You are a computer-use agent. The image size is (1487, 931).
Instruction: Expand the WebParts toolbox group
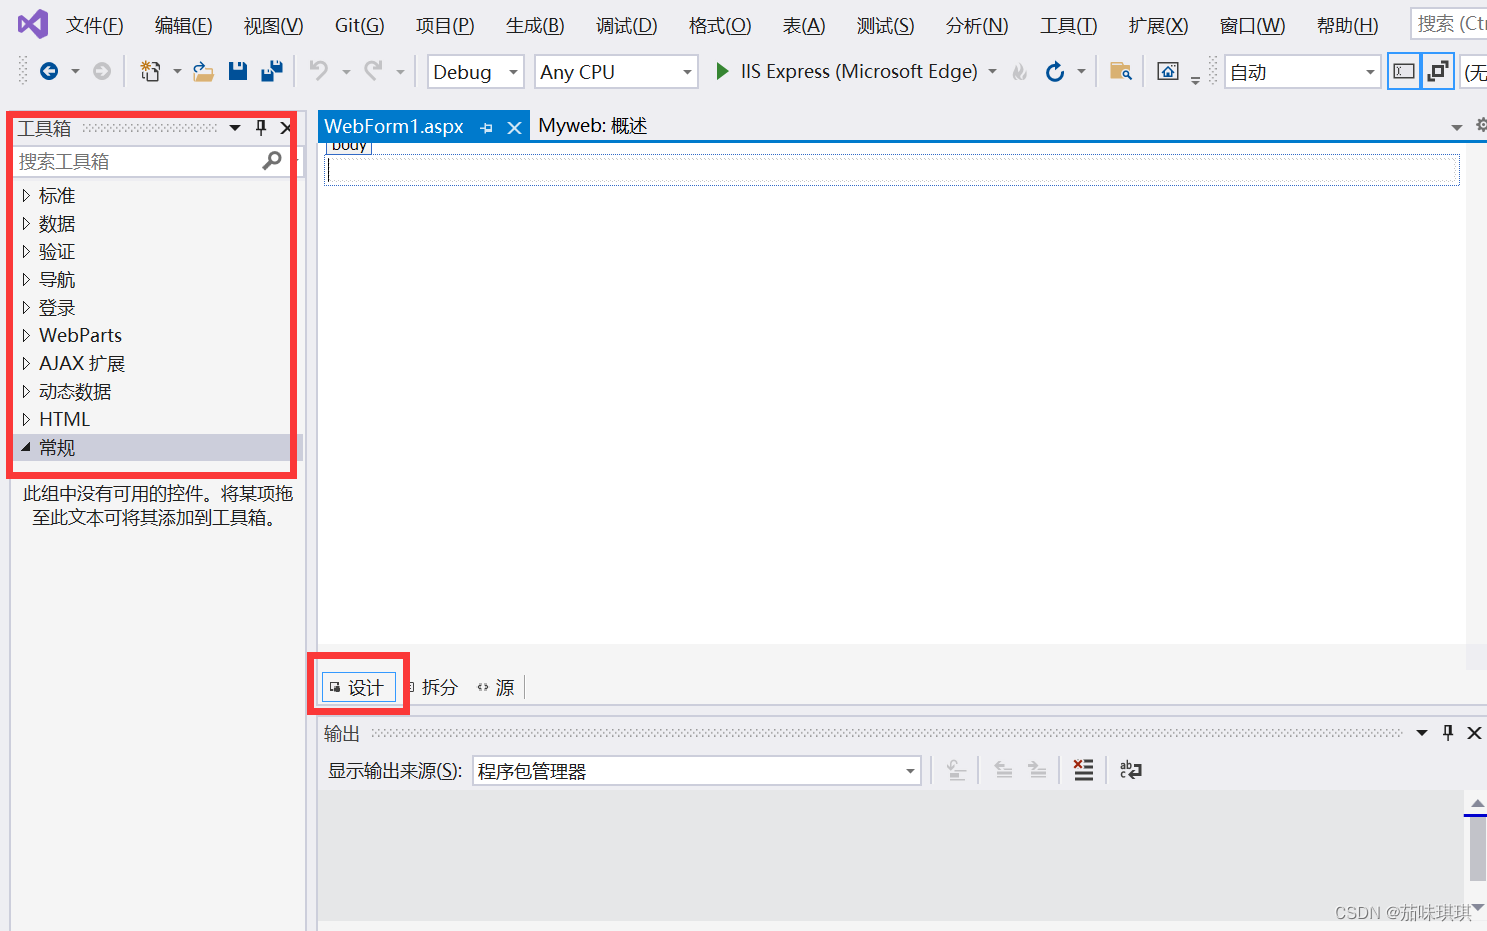pos(26,335)
